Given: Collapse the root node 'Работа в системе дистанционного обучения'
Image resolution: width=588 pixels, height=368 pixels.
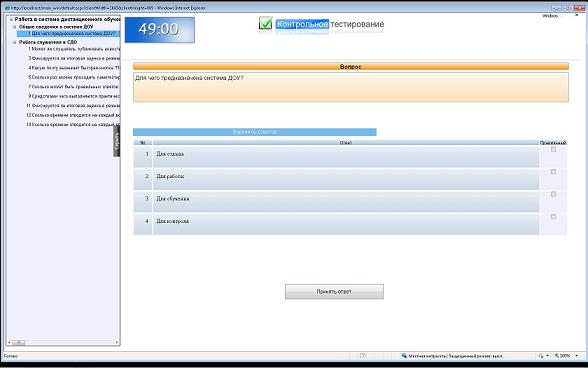Looking at the screenshot, I should coord(11,19).
